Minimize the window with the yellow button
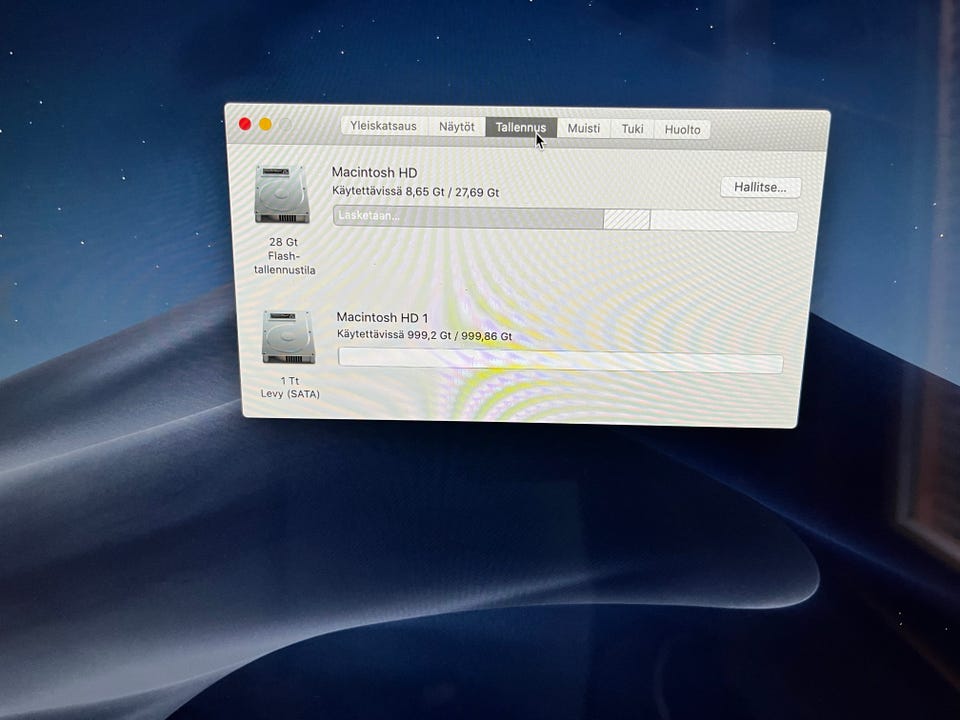Image resolution: width=960 pixels, height=720 pixels. (x=265, y=124)
